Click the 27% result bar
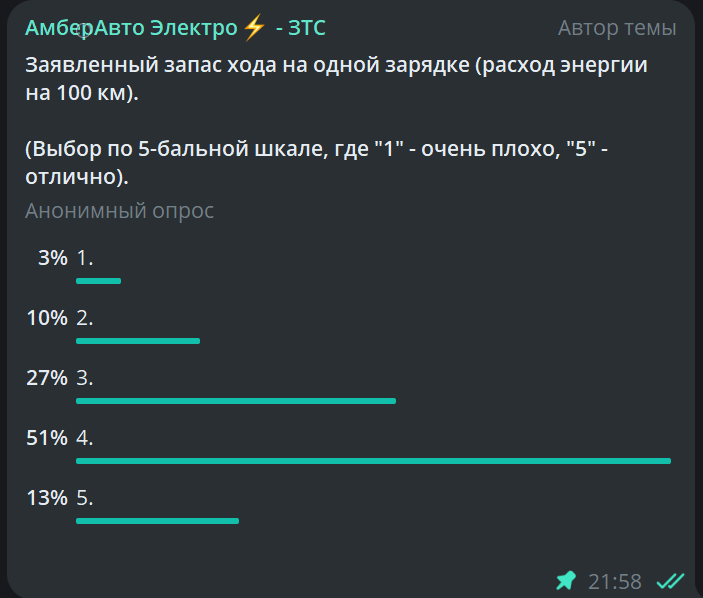The image size is (703, 598). pos(236,401)
